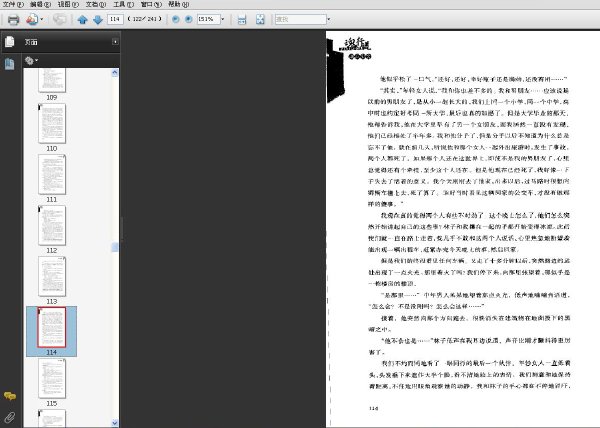Select page 112 thumbnail
Screen dimensions: 600x428
click(52, 225)
